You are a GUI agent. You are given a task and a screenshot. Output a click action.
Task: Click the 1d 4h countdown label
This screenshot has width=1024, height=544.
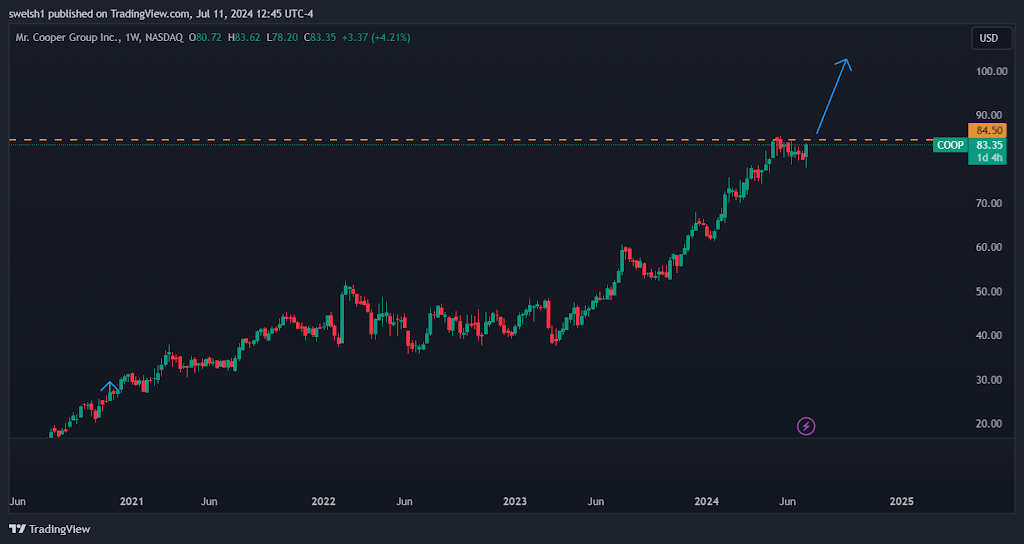tap(987, 158)
